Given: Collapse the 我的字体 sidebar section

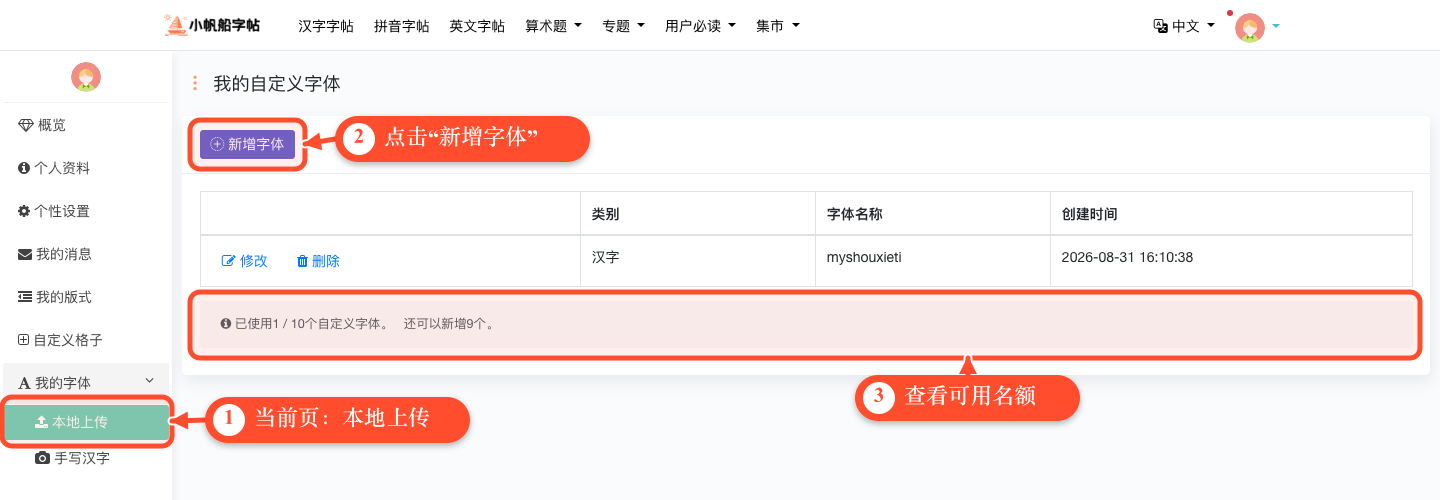Looking at the screenshot, I should pyautogui.click(x=86, y=382).
